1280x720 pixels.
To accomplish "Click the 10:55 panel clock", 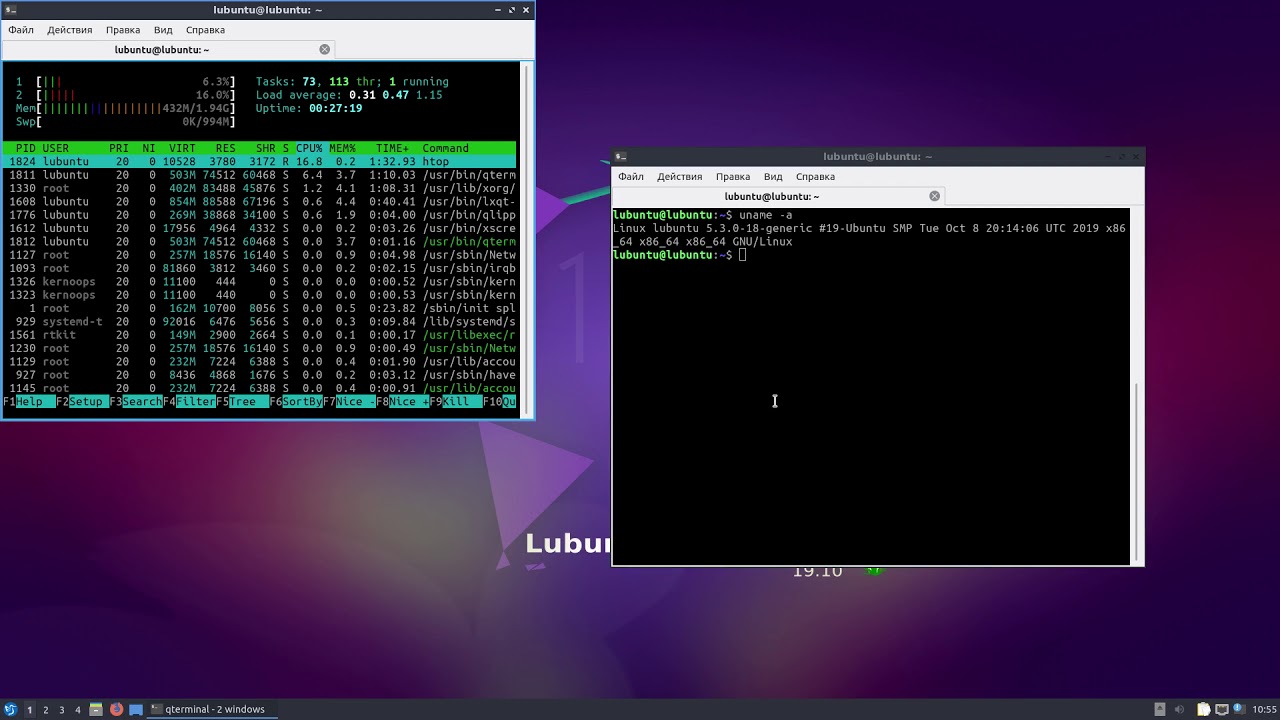I will (1264, 709).
